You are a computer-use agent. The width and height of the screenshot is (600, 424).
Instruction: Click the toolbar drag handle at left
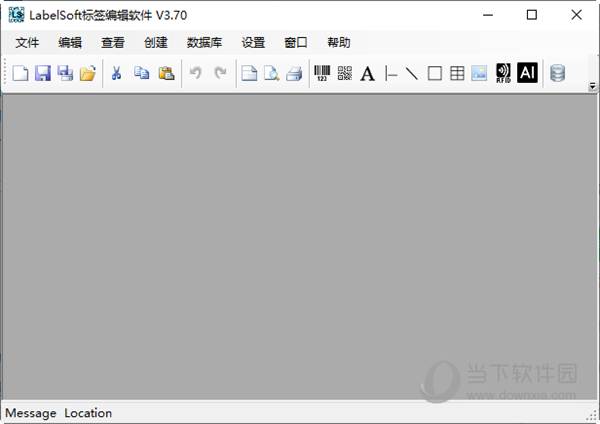(5, 72)
